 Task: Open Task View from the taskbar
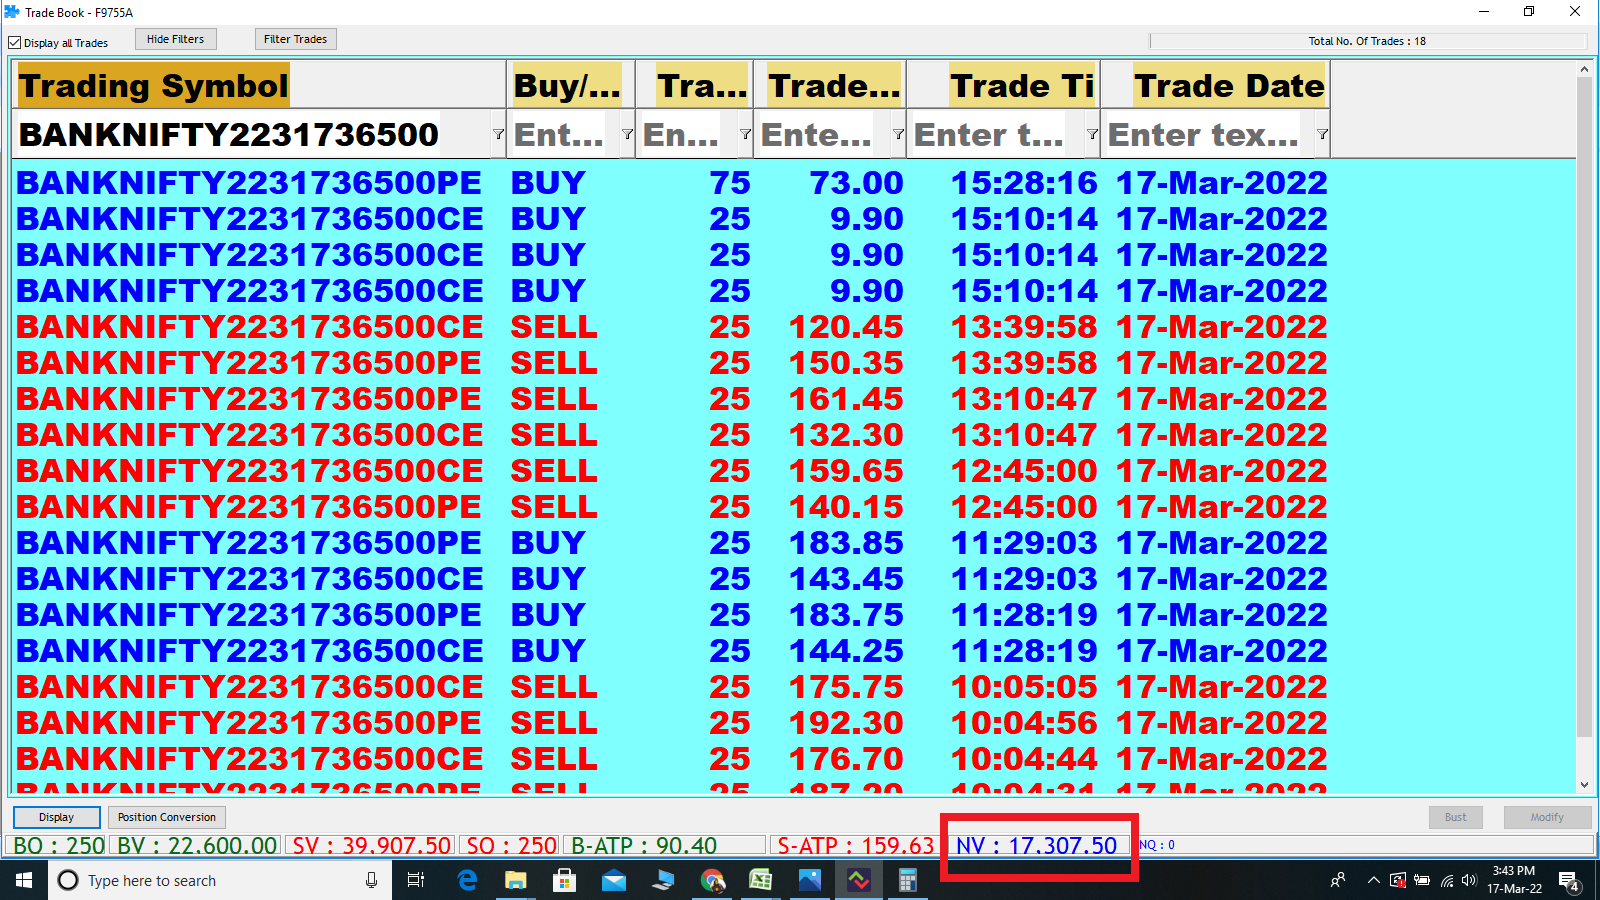[x=416, y=880]
